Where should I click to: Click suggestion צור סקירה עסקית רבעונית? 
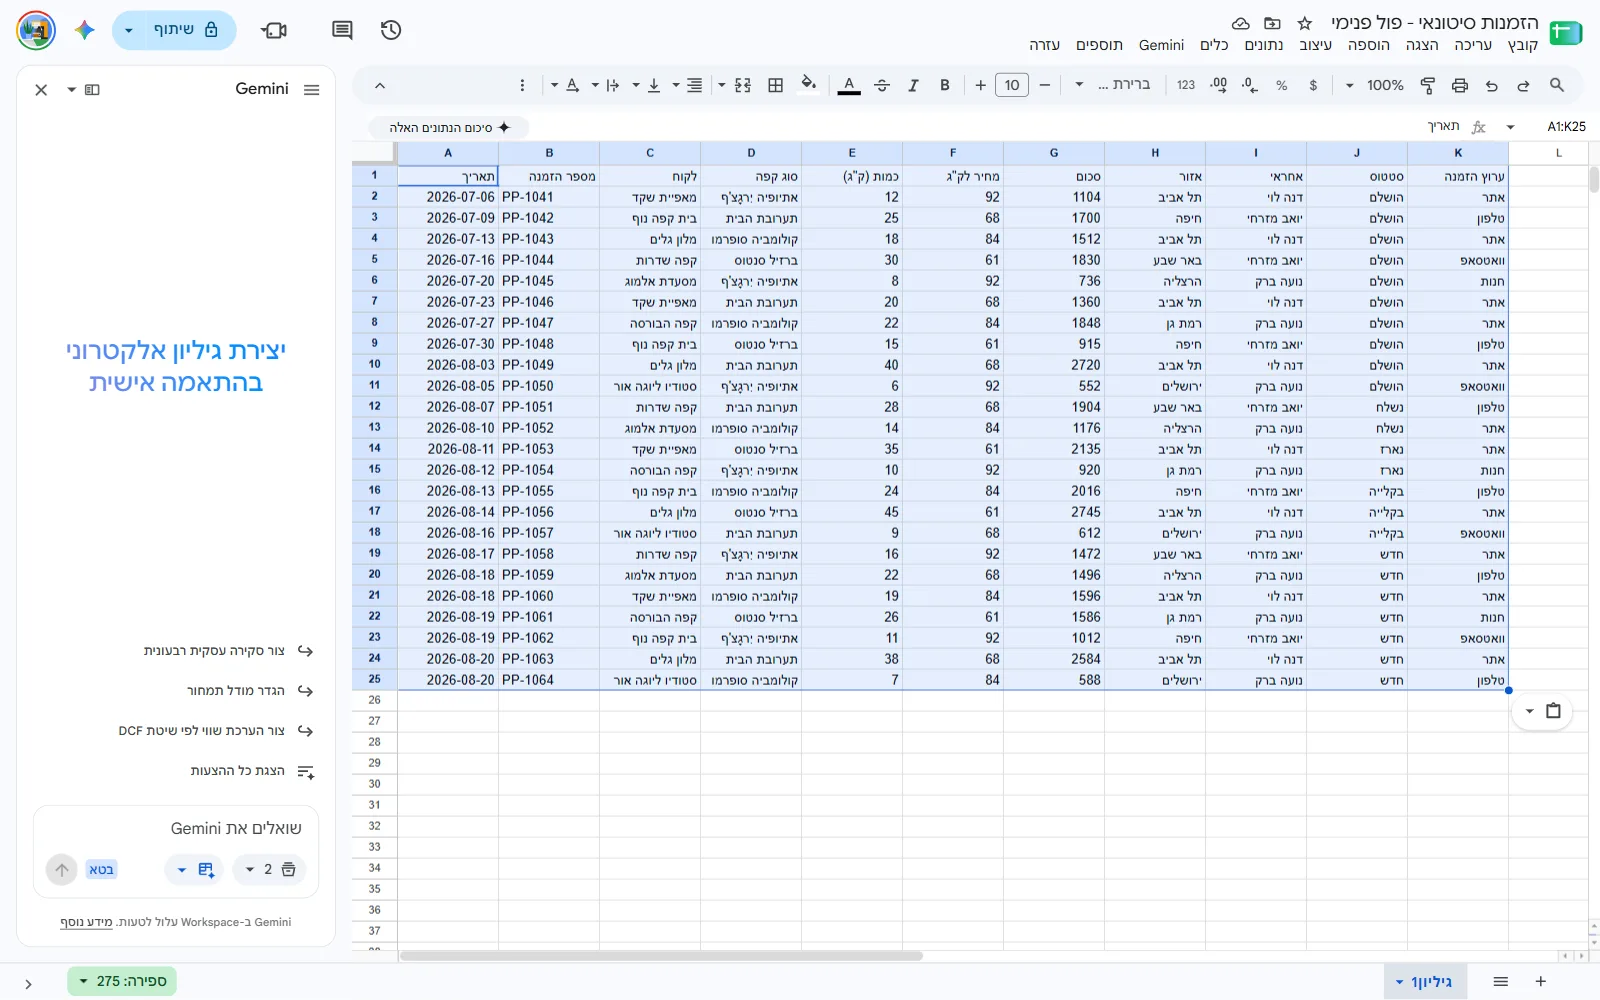click(x=228, y=651)
